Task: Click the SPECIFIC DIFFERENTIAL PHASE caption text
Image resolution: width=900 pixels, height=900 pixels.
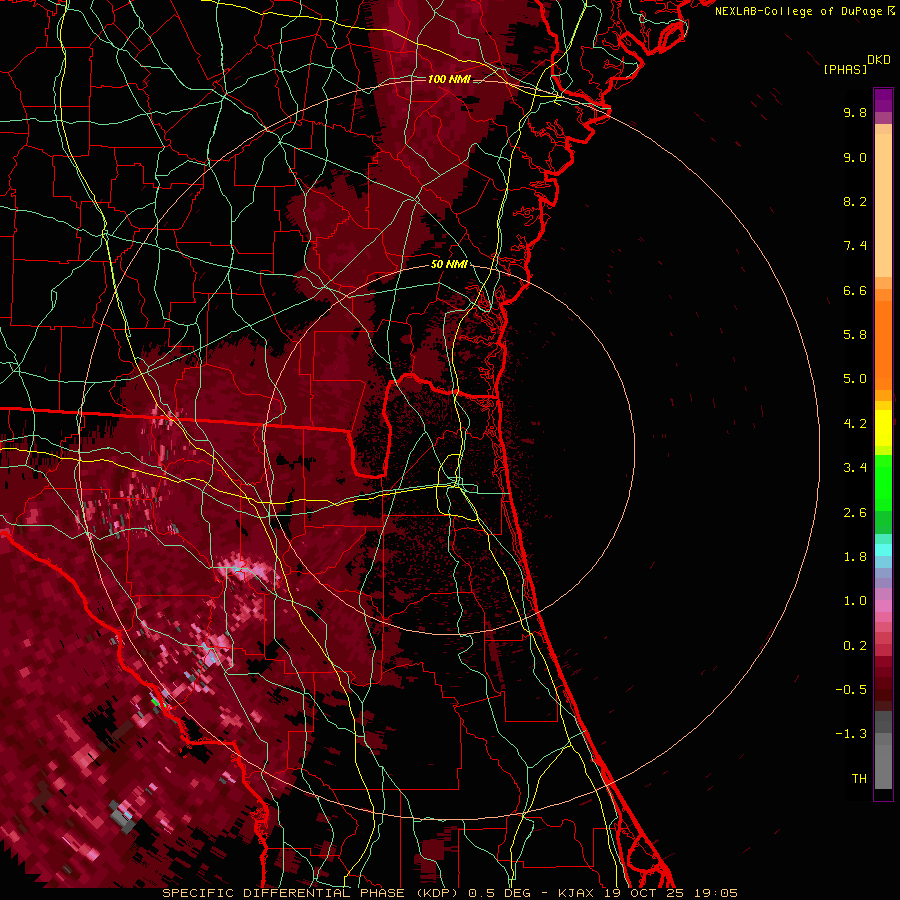Action: point(285,893)
